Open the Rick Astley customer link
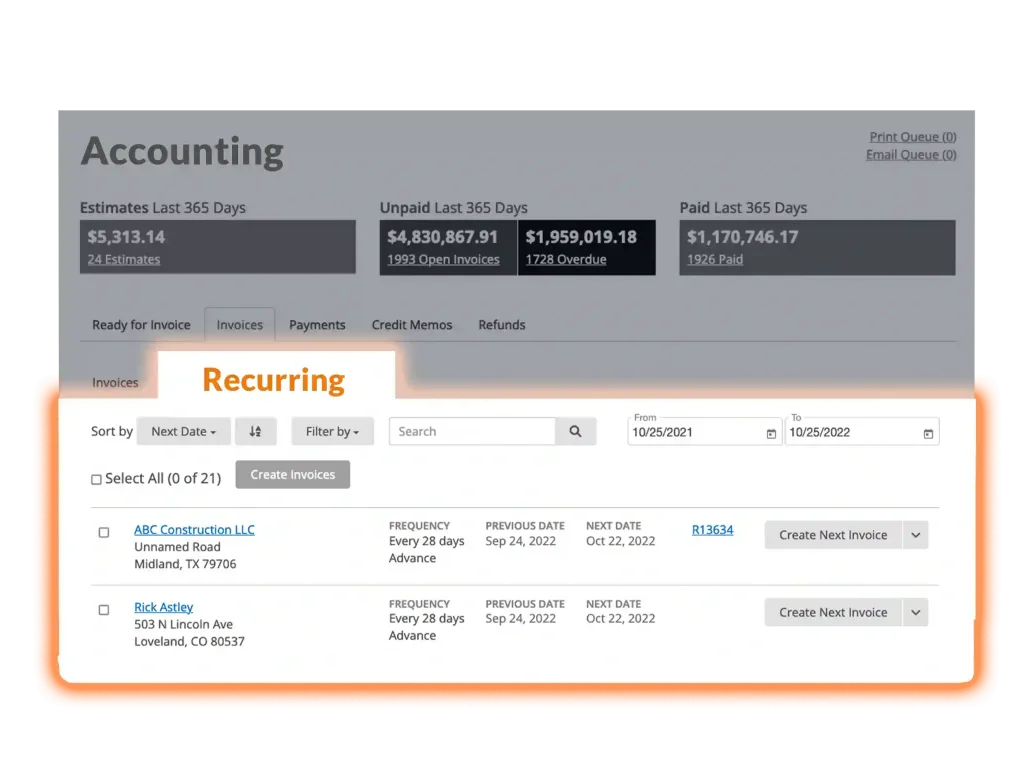 [x=164, y=607]
